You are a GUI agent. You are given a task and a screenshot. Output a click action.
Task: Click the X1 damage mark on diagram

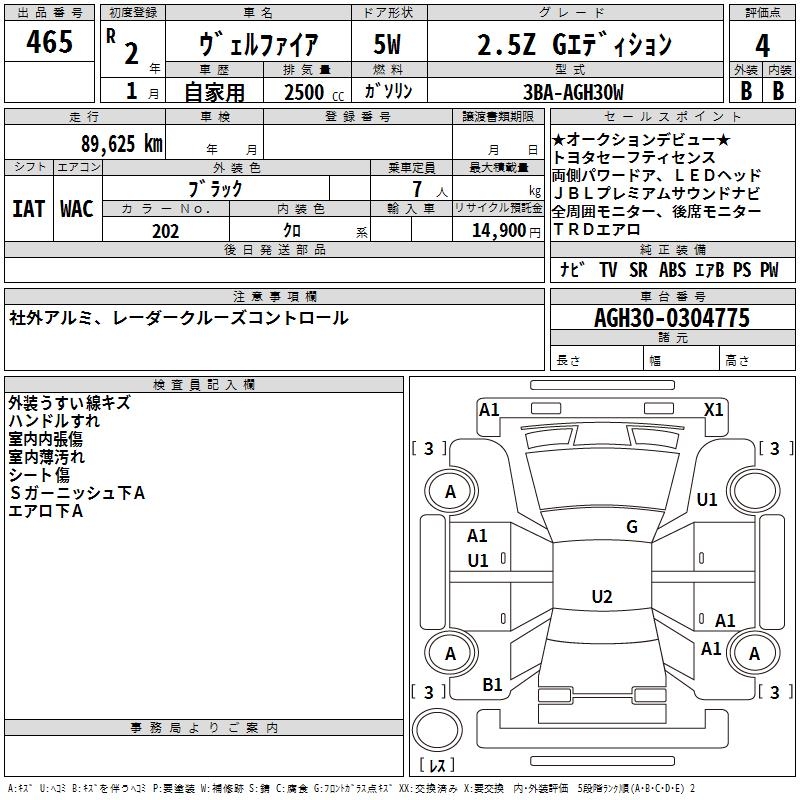coord(713,410)
